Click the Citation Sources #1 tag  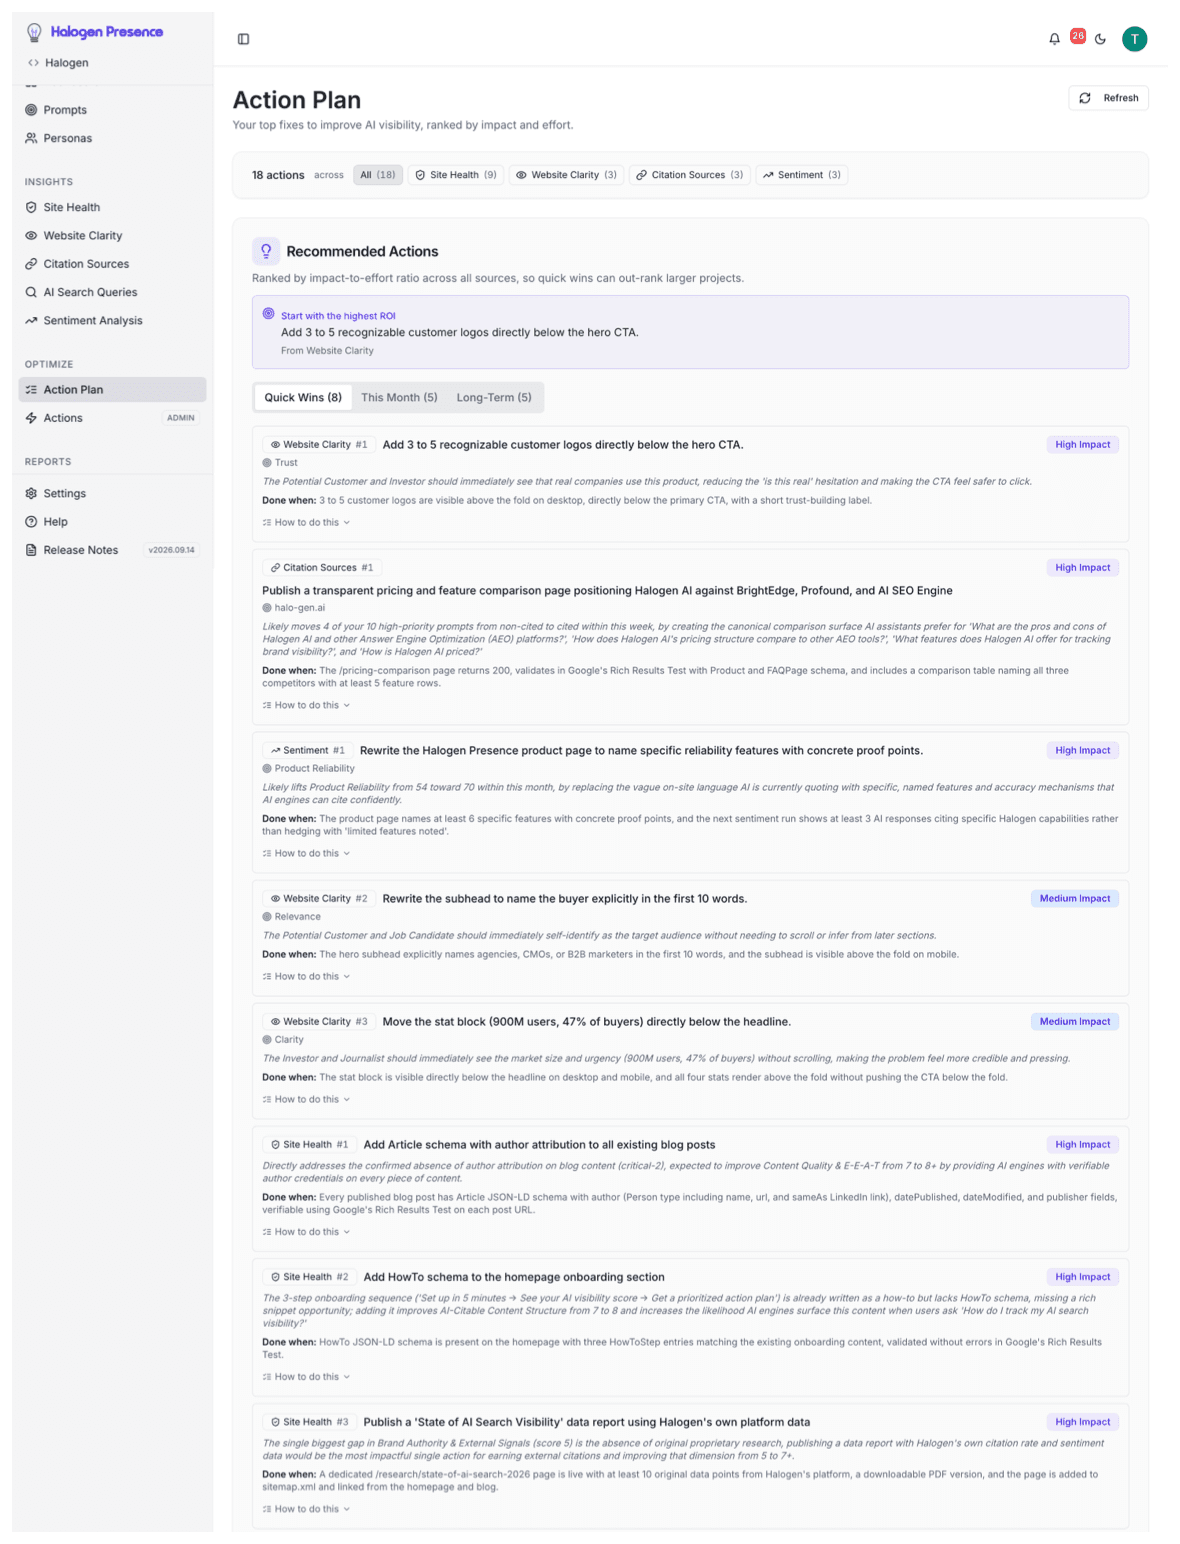pos(321,568)
